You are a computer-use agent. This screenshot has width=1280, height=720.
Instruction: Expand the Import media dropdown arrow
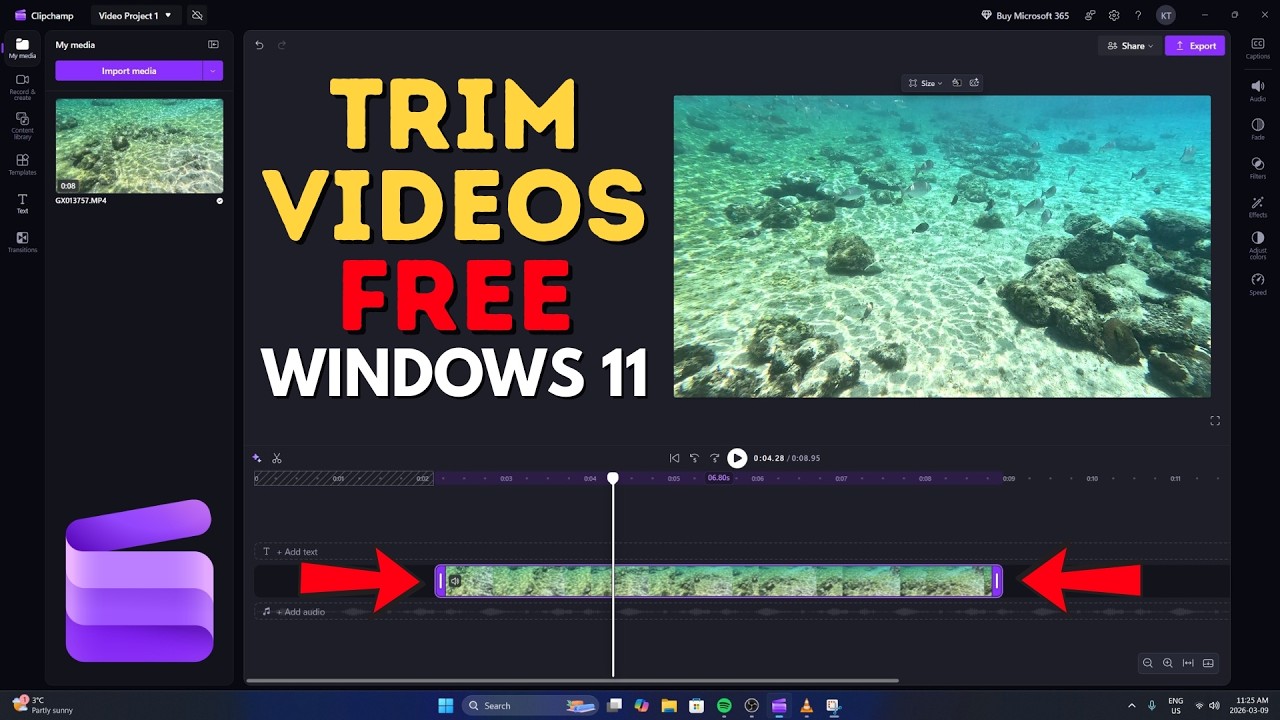coord(213,71)
